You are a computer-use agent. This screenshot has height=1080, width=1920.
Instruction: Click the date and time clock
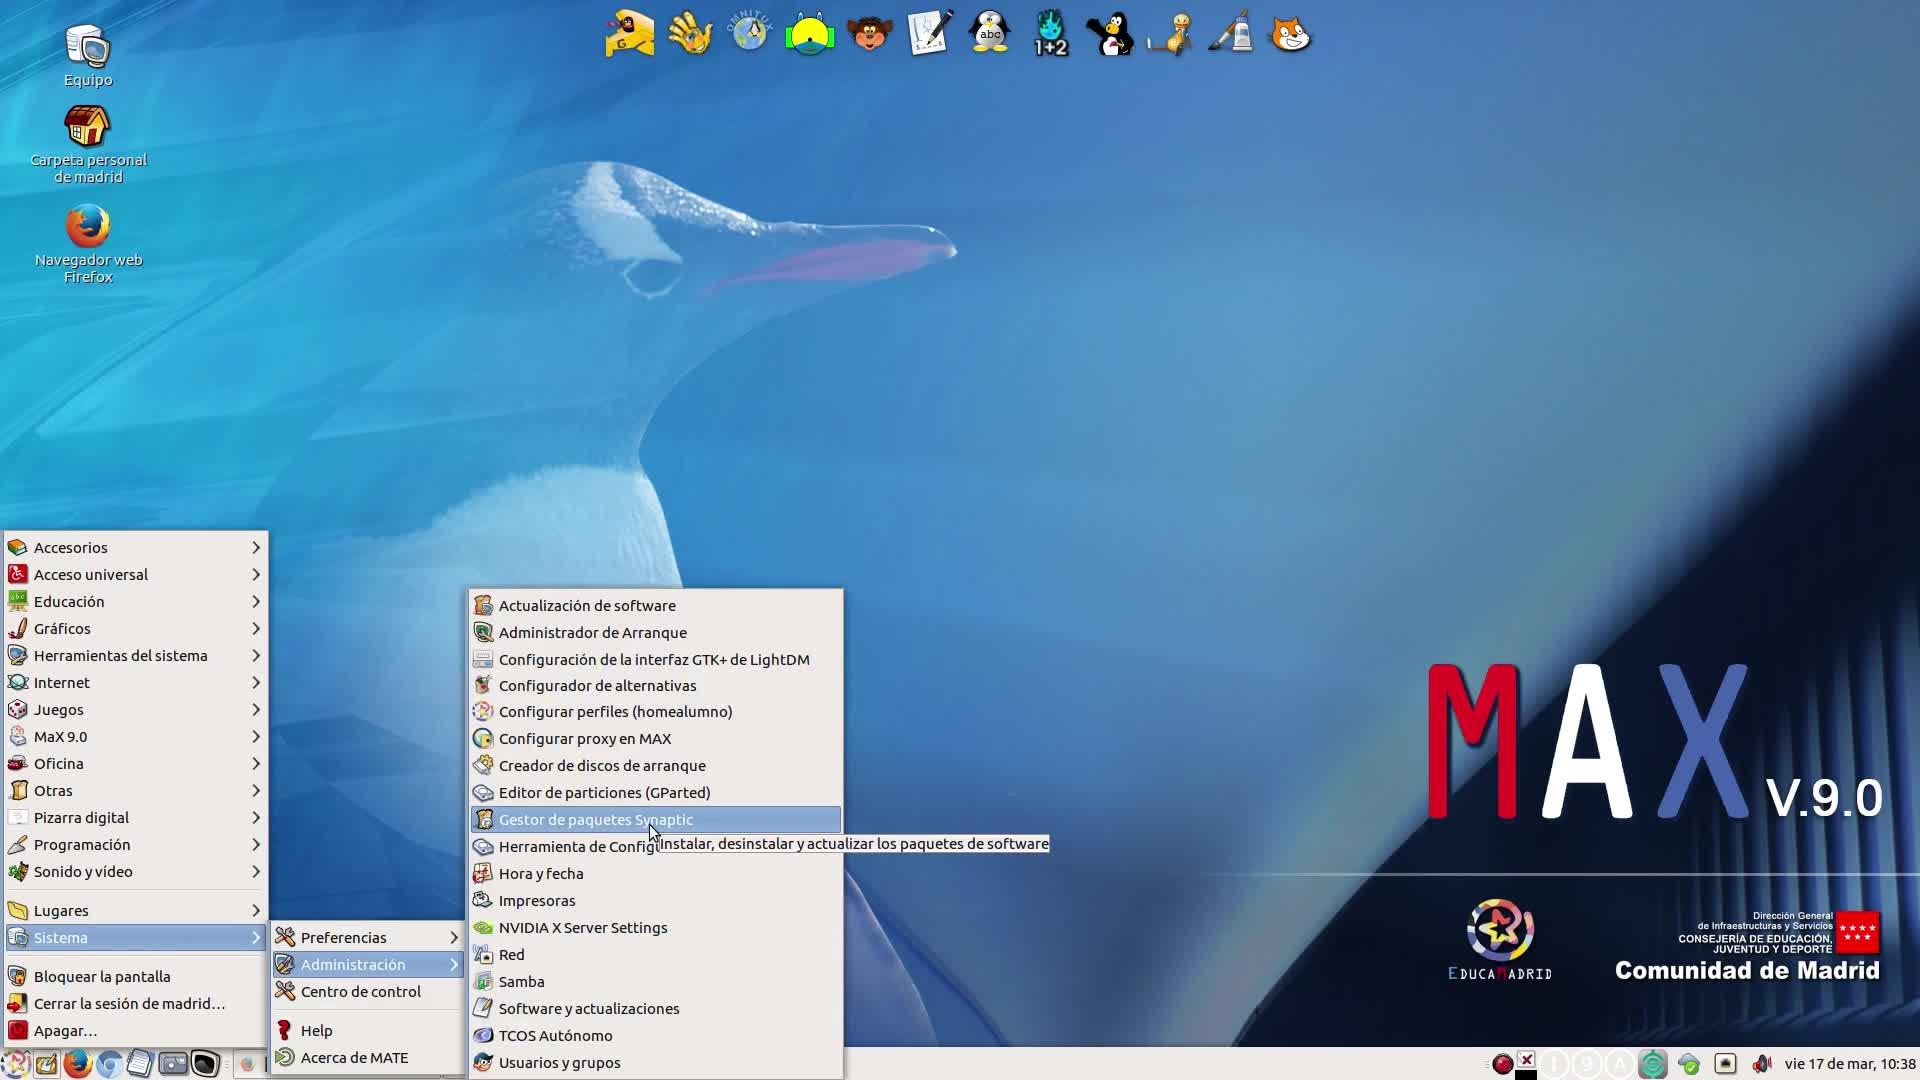[1849, 1064]
